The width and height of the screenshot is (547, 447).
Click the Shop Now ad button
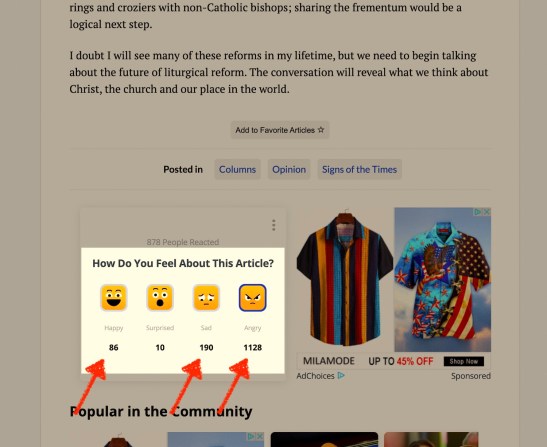point(464,362)
